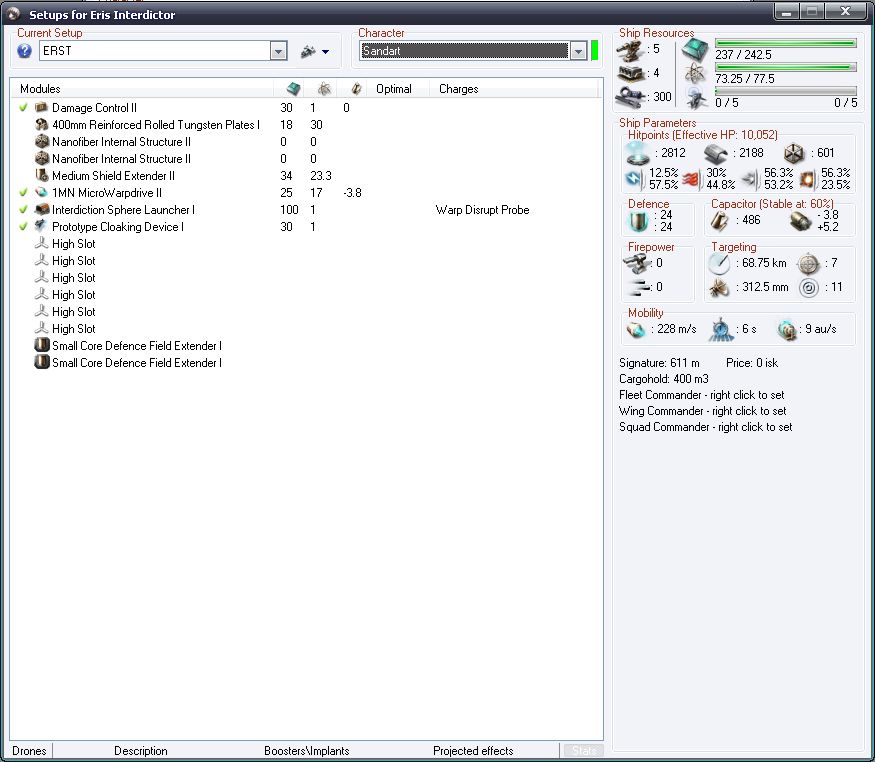Click the max locked targets icon showing 7
The width and height of the screenshot is (875, 762).
(809, 263)
